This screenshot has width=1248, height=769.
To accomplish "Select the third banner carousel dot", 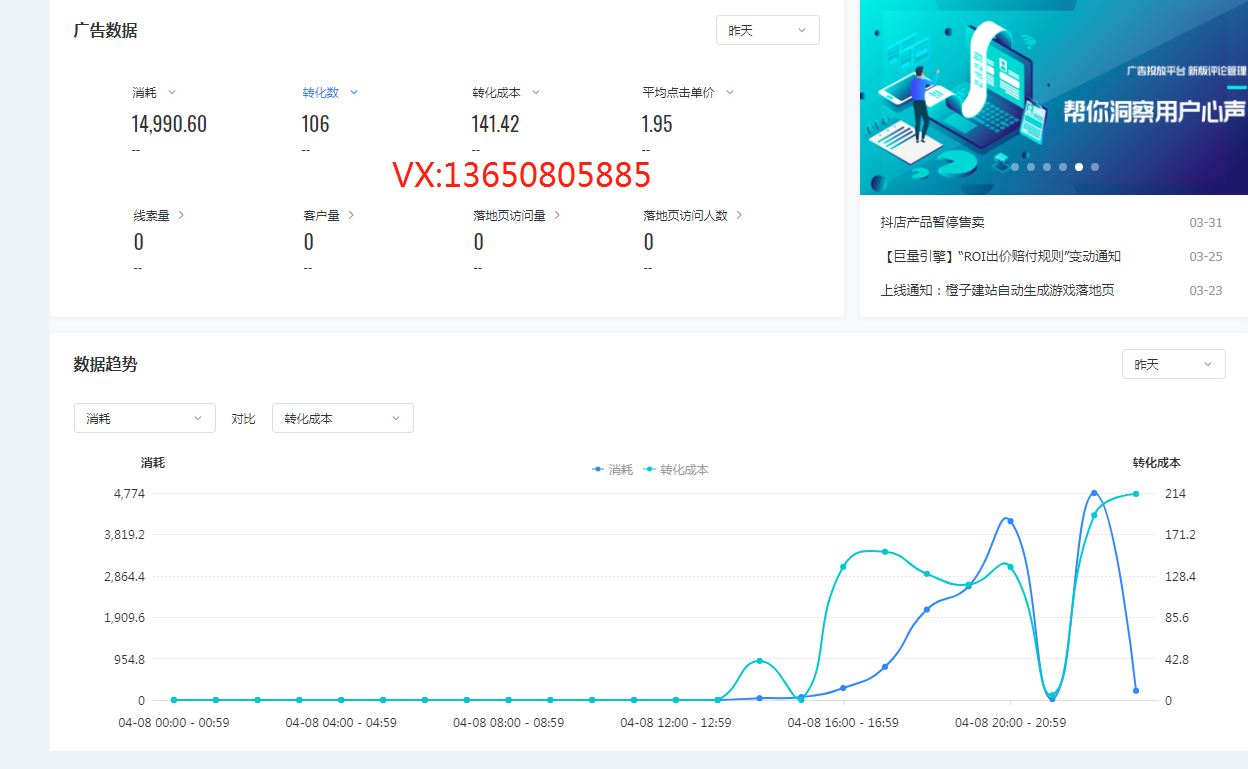I will pyautogui.click(x=1047, y=167).
